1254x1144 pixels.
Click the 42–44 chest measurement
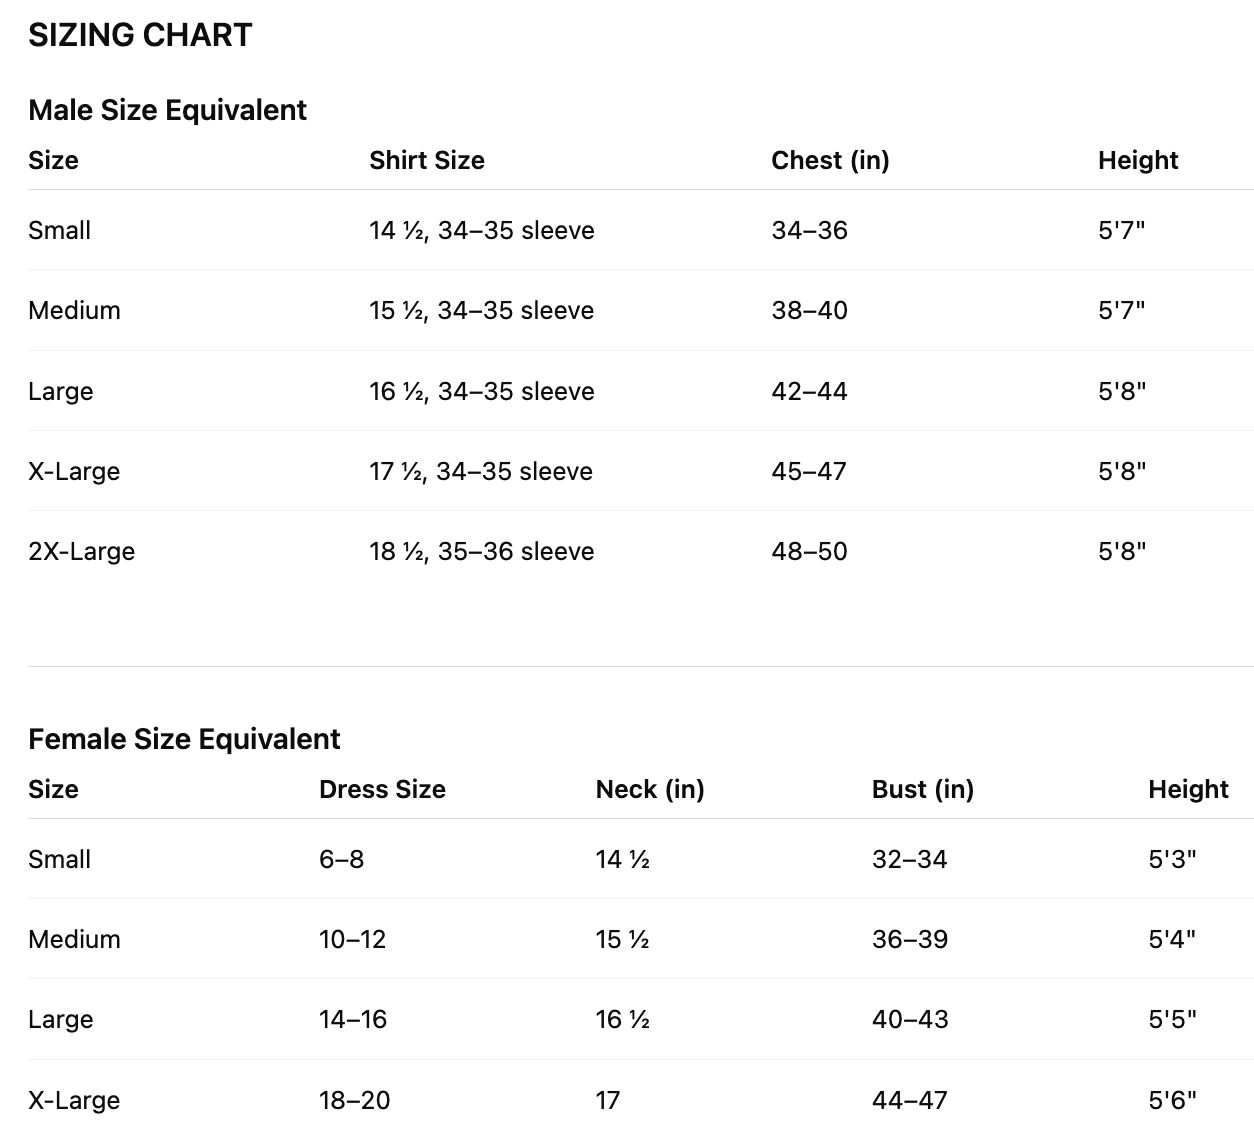tap(809, 391)
